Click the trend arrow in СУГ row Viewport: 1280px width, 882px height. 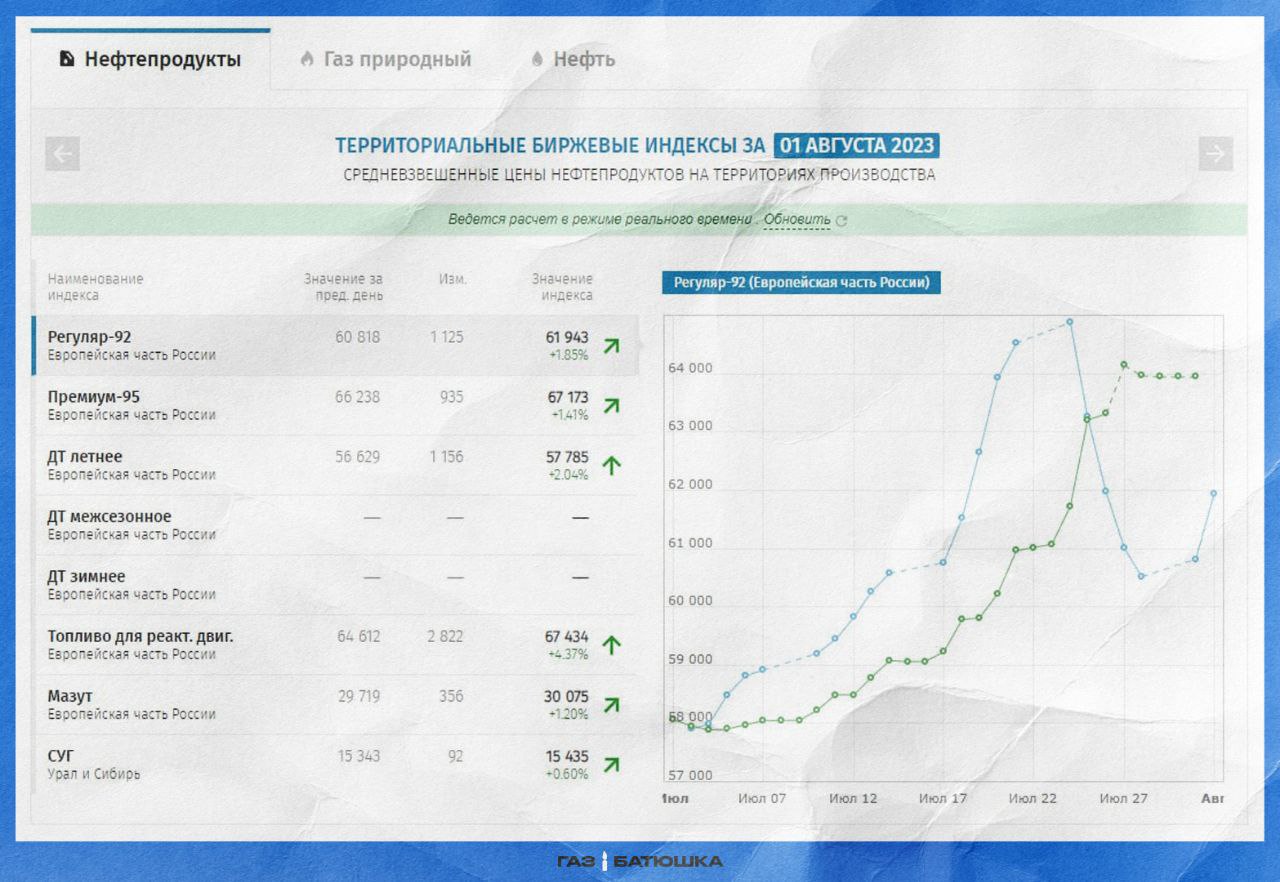point(611,765)
